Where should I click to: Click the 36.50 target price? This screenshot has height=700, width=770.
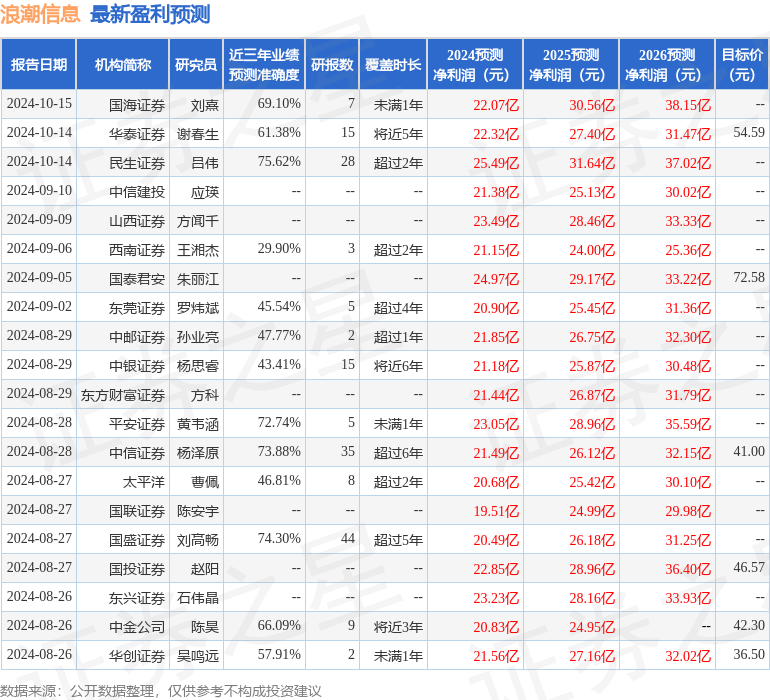pyautogui.click(x=749, y=654)
